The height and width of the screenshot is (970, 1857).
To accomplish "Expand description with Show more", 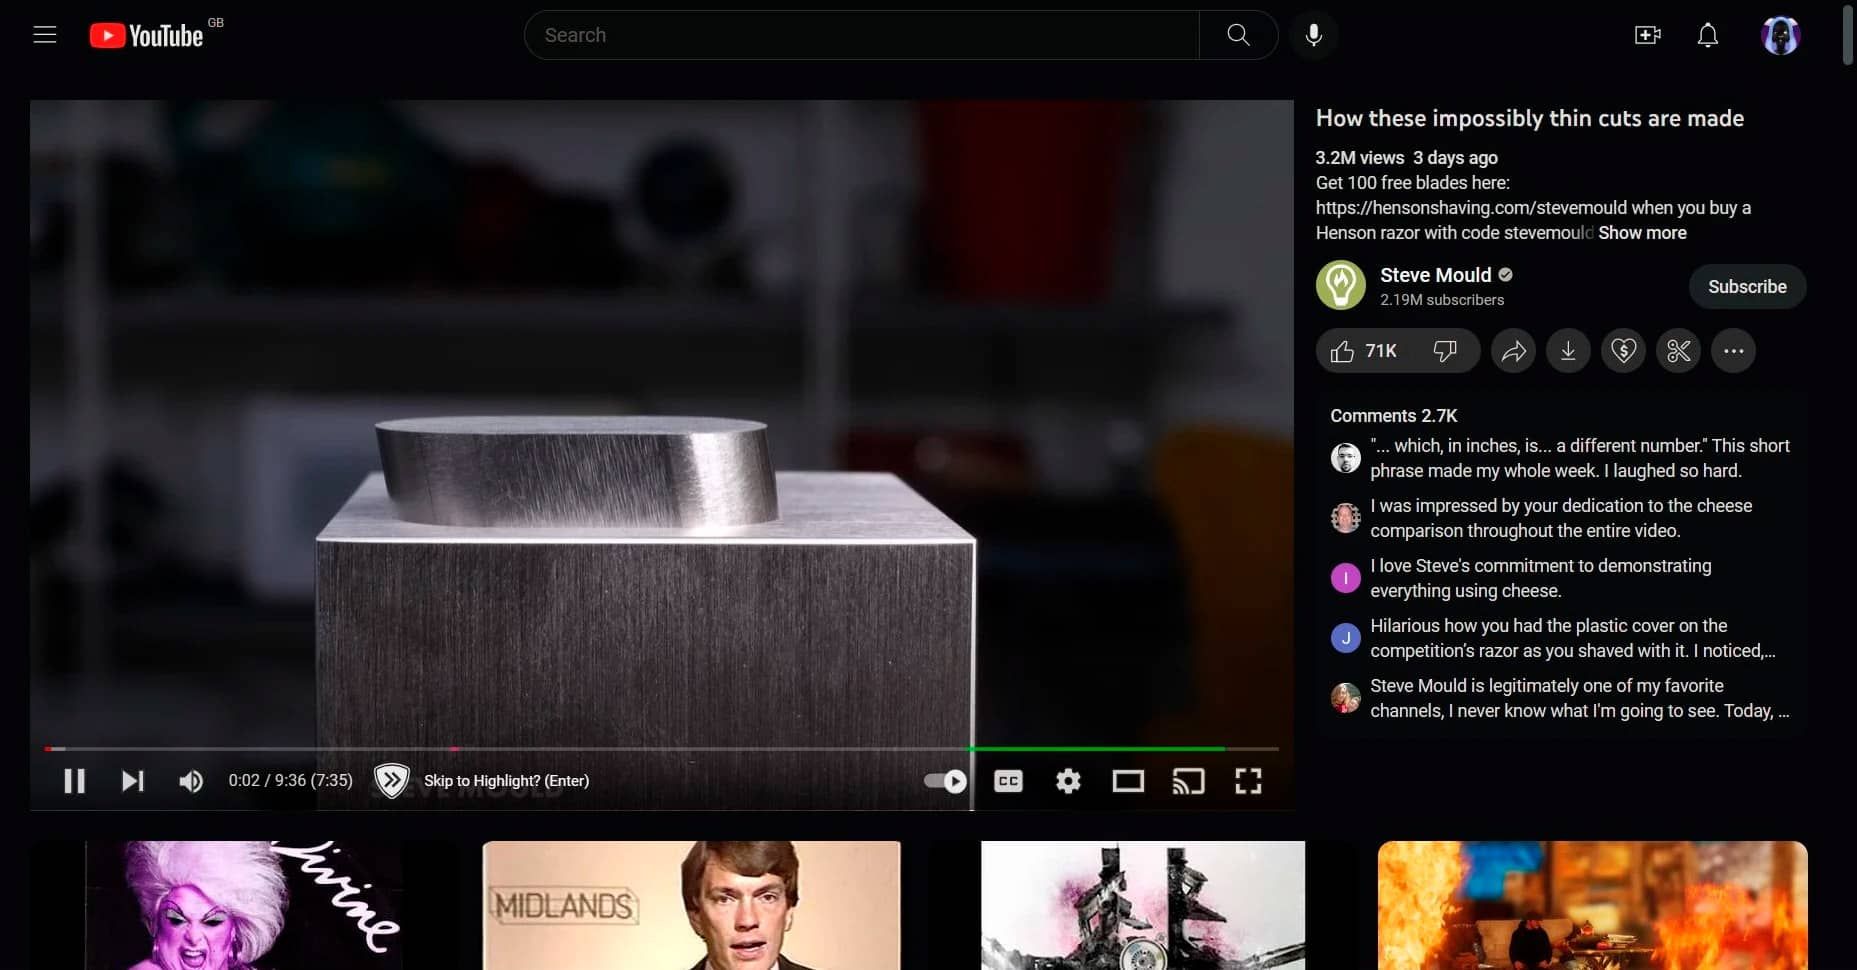I will [x=1642, y=233].
